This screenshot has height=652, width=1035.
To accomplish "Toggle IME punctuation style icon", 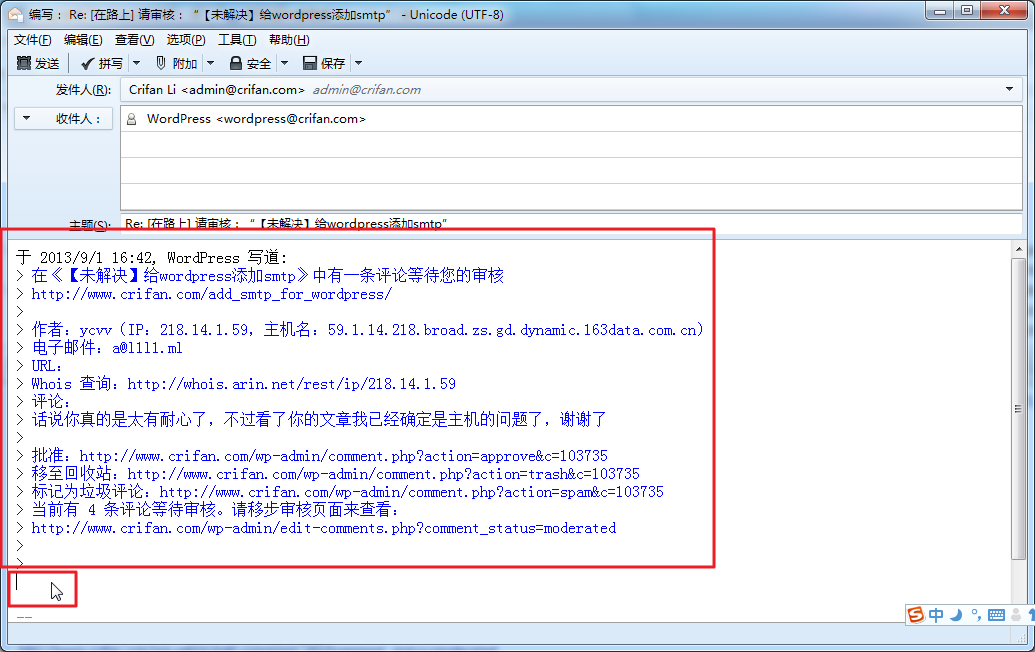I will tap(976, 615).
